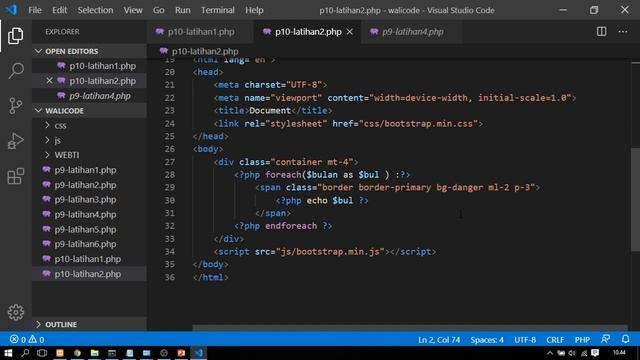Click the VS Code logo in title bar
640x360 pixels.
coord(11,10)
